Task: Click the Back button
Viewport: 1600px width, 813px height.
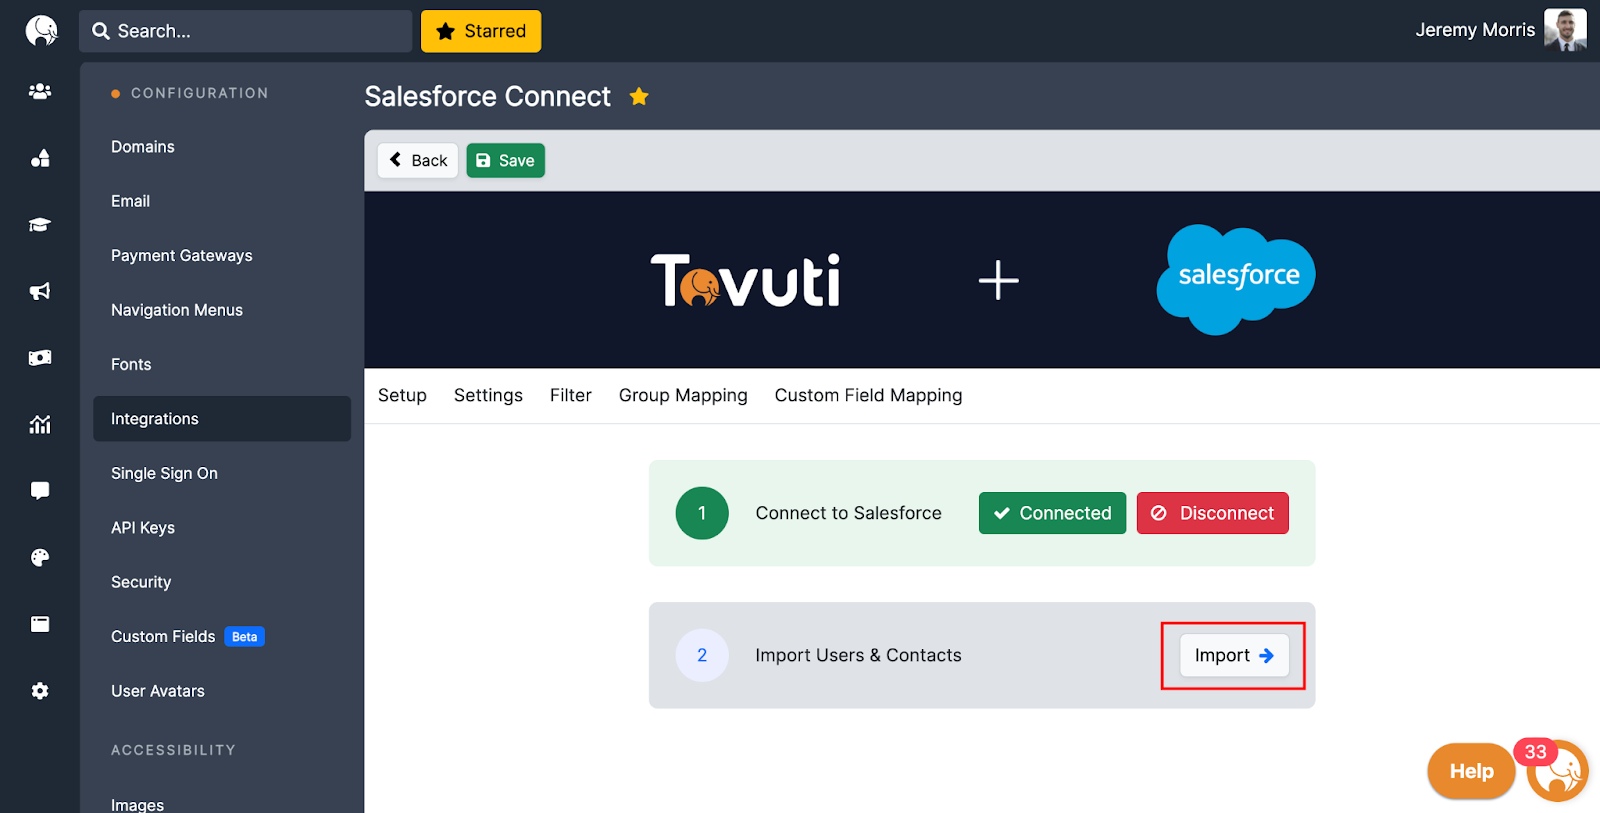Action: [418, 160]
